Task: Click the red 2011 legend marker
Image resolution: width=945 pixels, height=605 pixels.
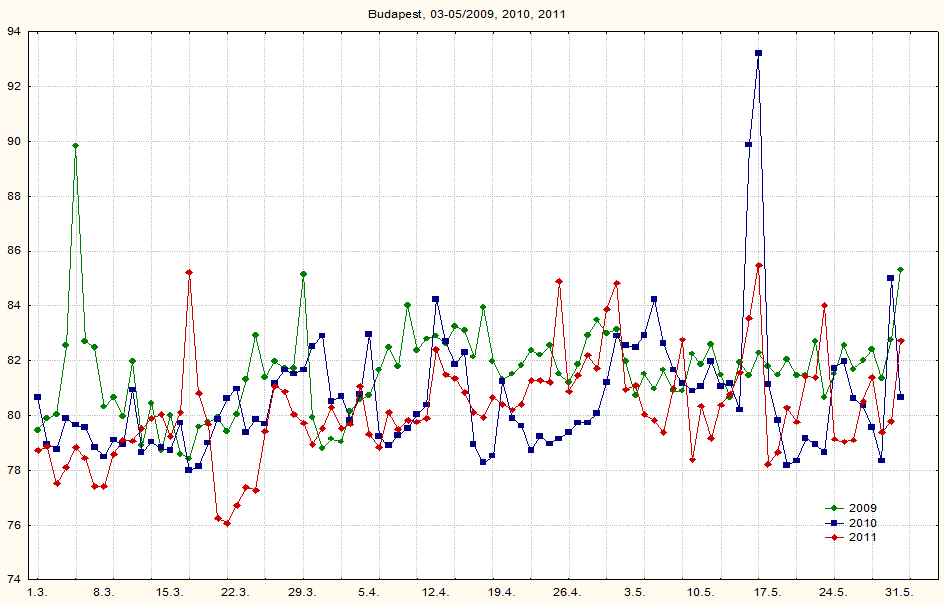Action: coord(831,538)
